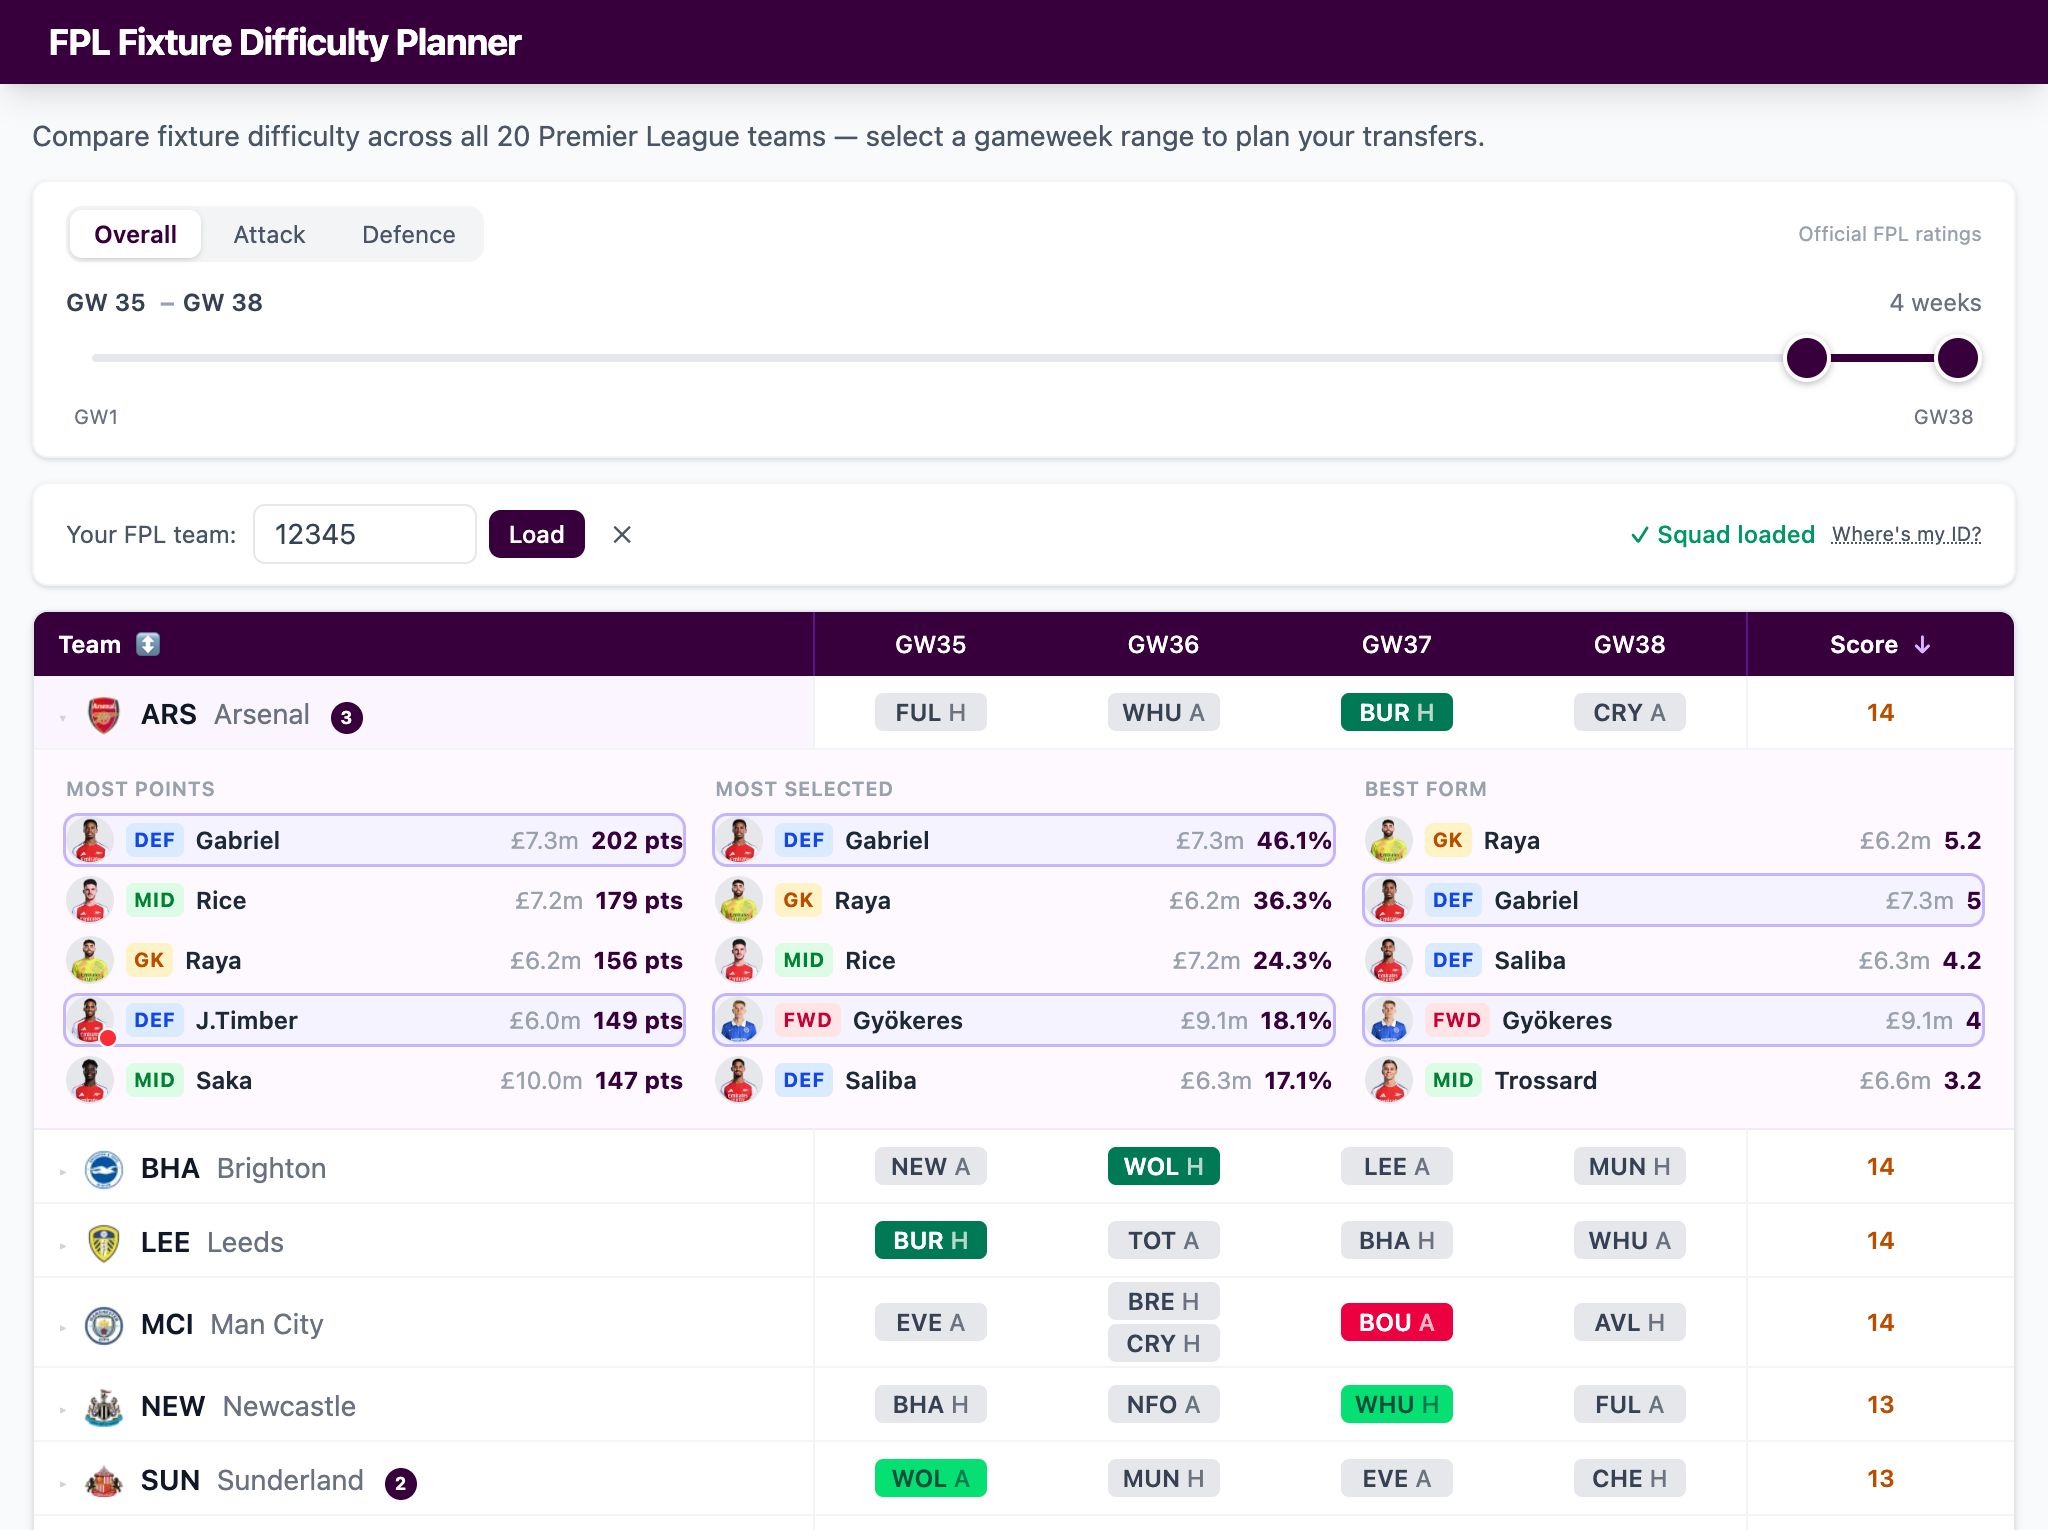Click Sunderland's WOL A fixture
The width and height of the screenshot is (2048, 1530).
931,1479
